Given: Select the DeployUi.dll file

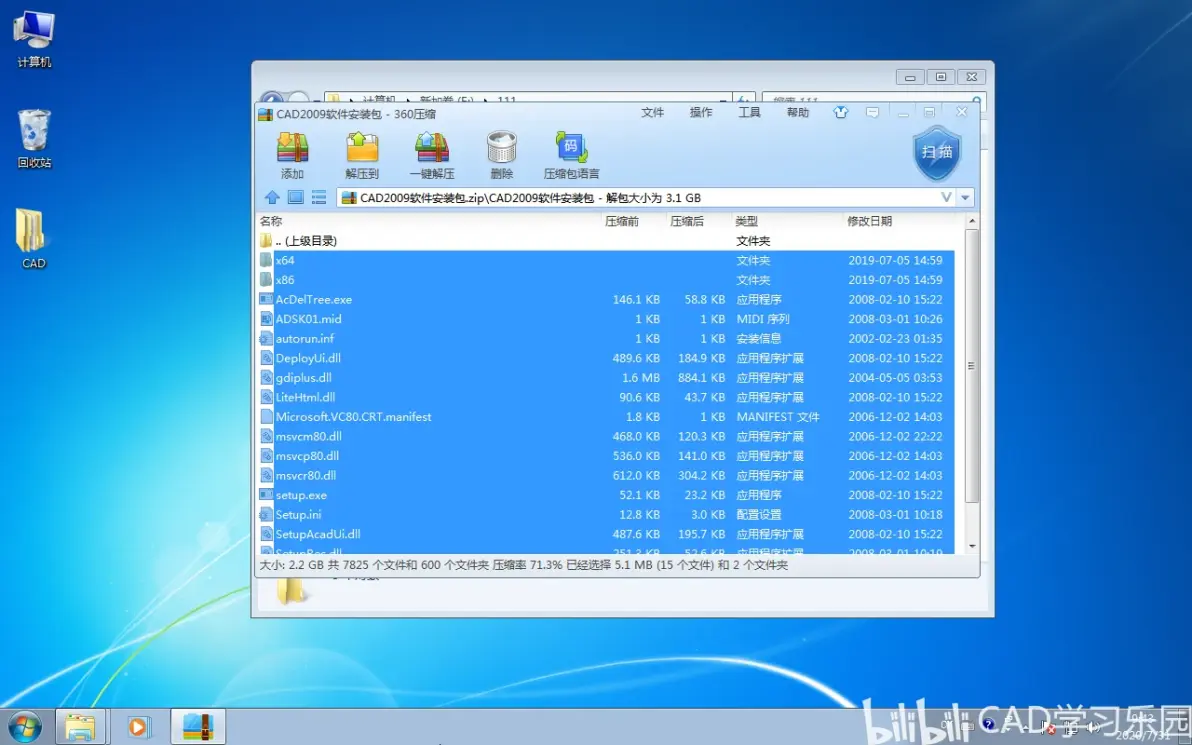Looking at the screenshot, I should click(x=606, y=358).
